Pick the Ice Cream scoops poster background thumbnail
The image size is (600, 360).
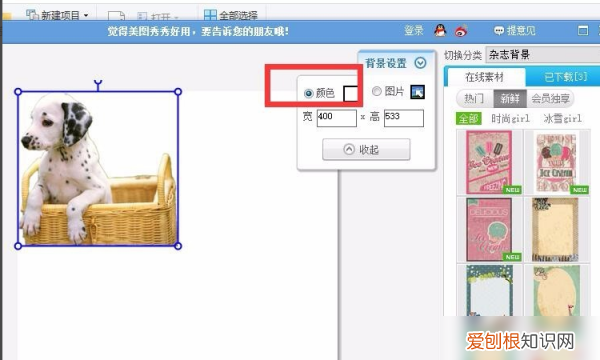click(x=557, y=162)
